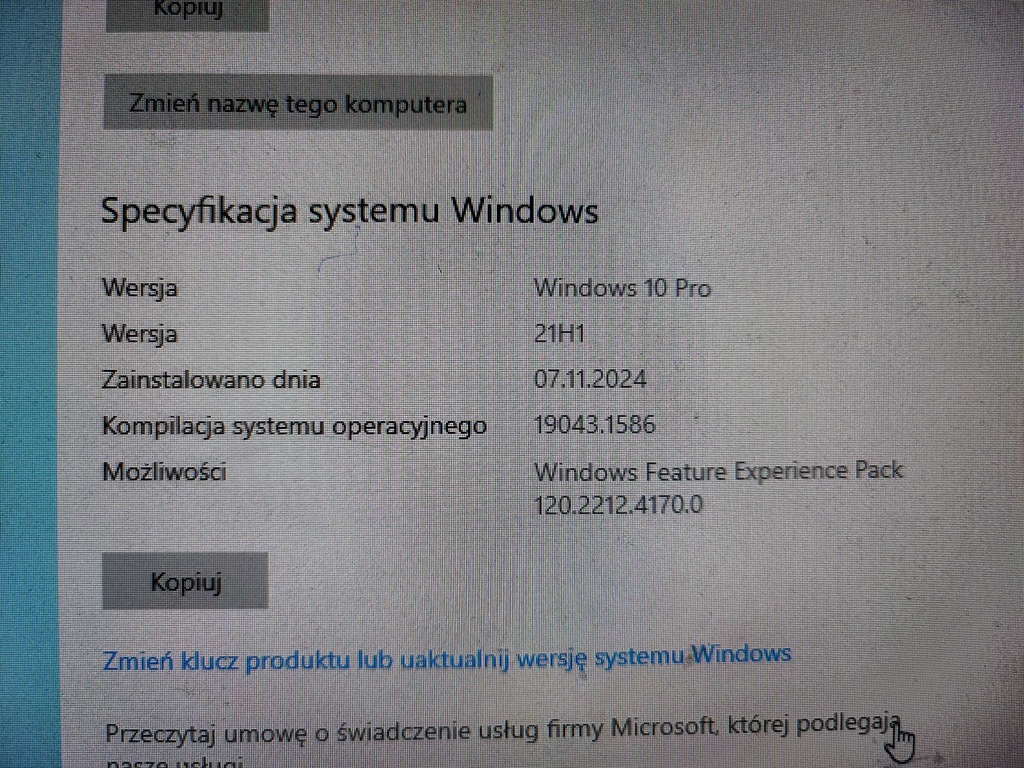Click the Zainstalowano dnia label
Viewport: 1024px width, 768px height.
[211, 379]
